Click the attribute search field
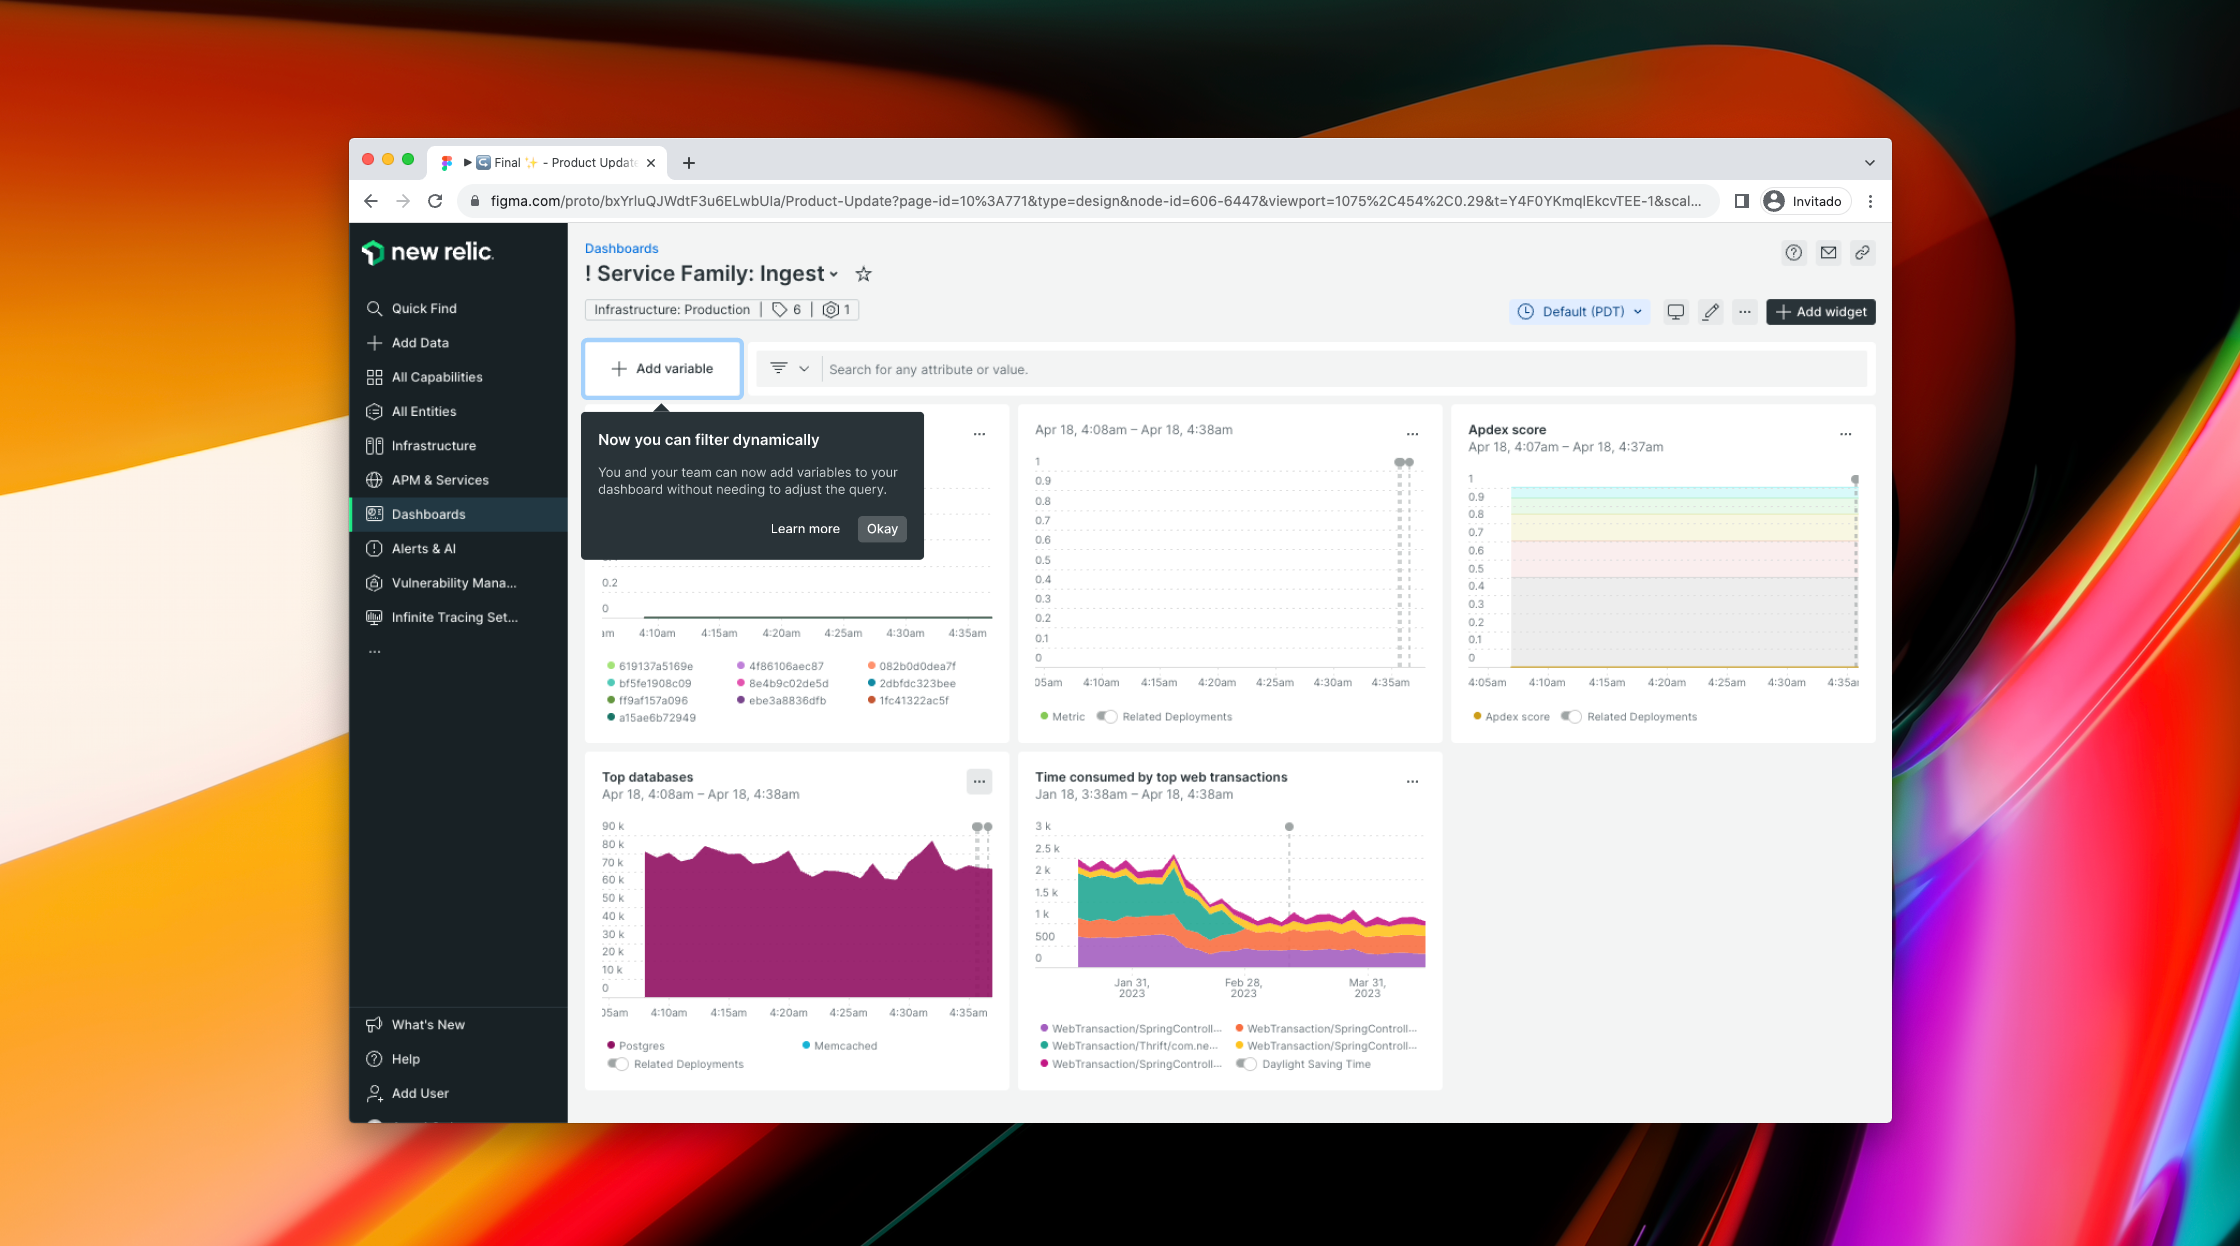This screenshot has height=1246, width=2240. (x=1345, y=369)
